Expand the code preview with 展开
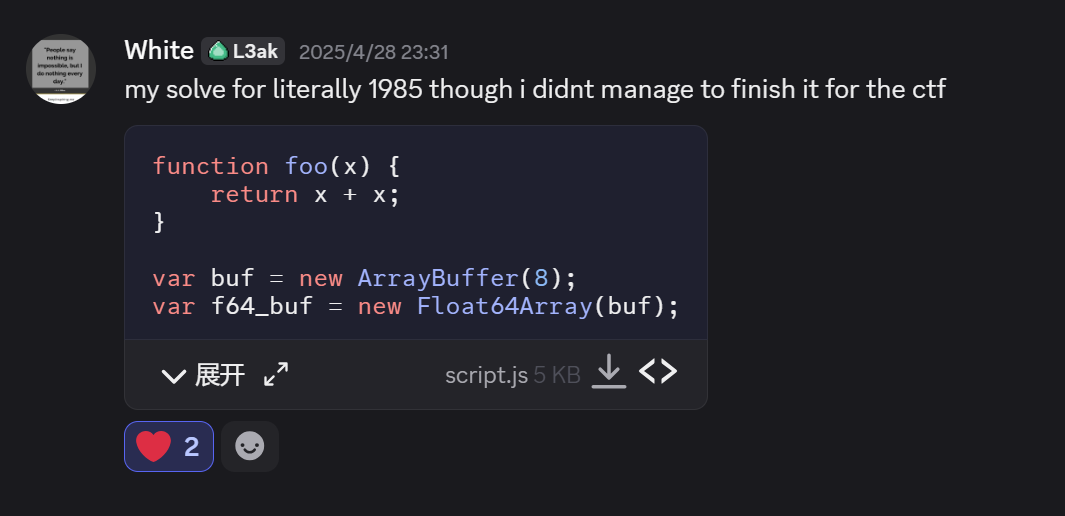The image size is (1065, 516). point(219,375)
